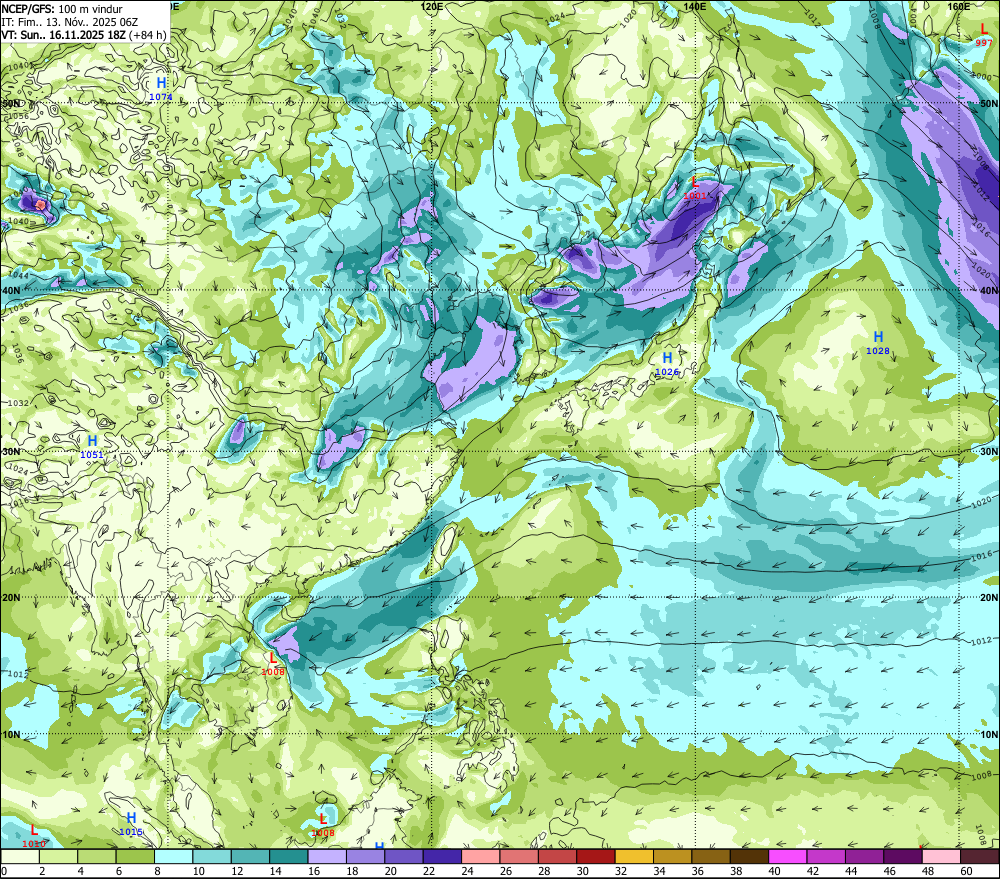Click L 1008 low beside purple wind patch

pos(273,664)
